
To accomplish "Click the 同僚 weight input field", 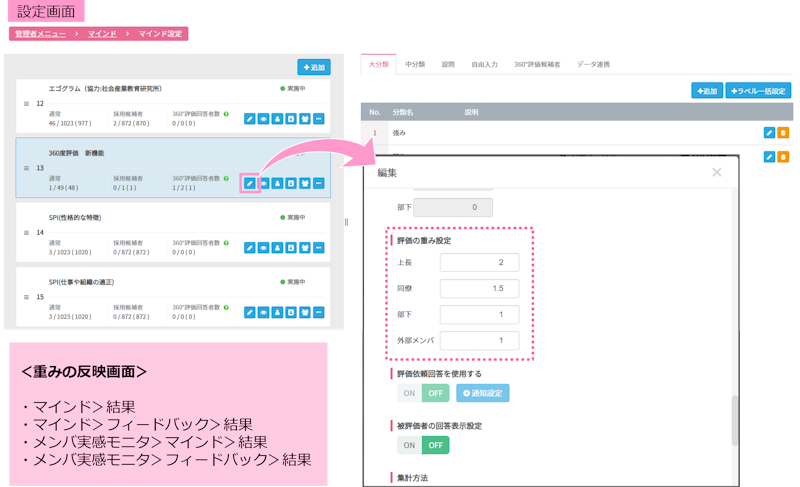I will click(x=480, y=288).
